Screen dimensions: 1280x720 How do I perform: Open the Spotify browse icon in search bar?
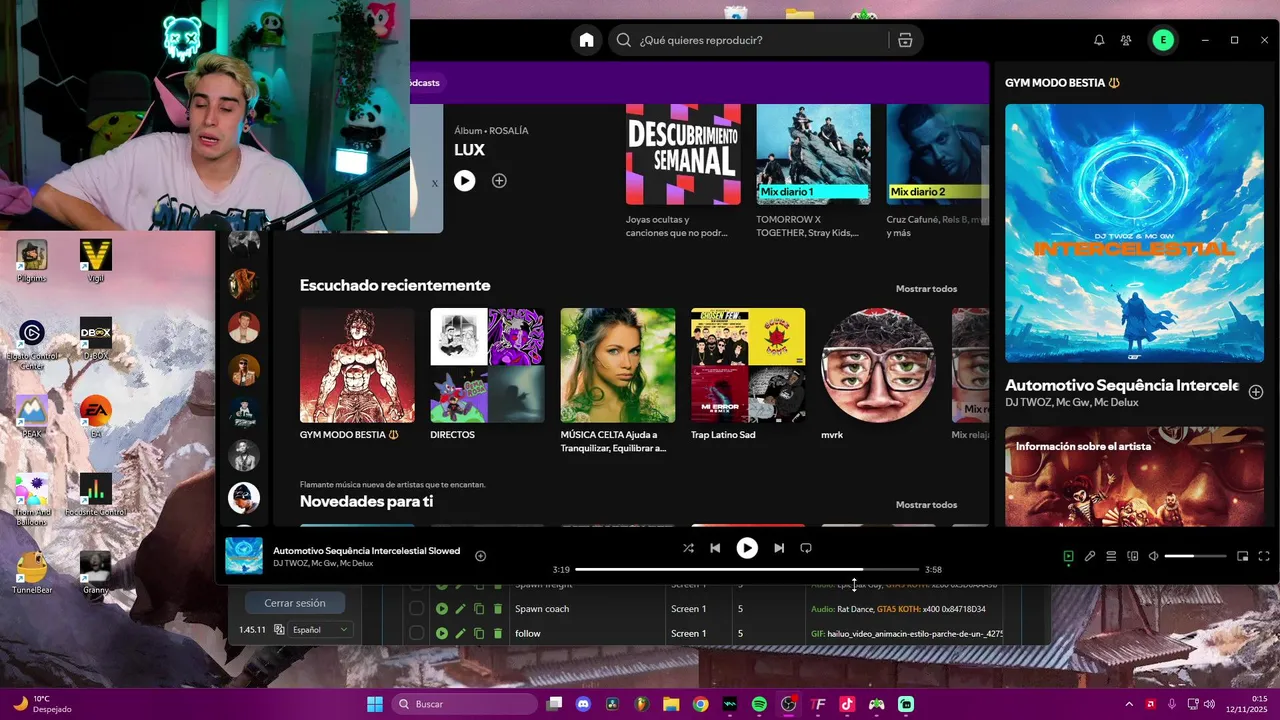pos(905,40)
